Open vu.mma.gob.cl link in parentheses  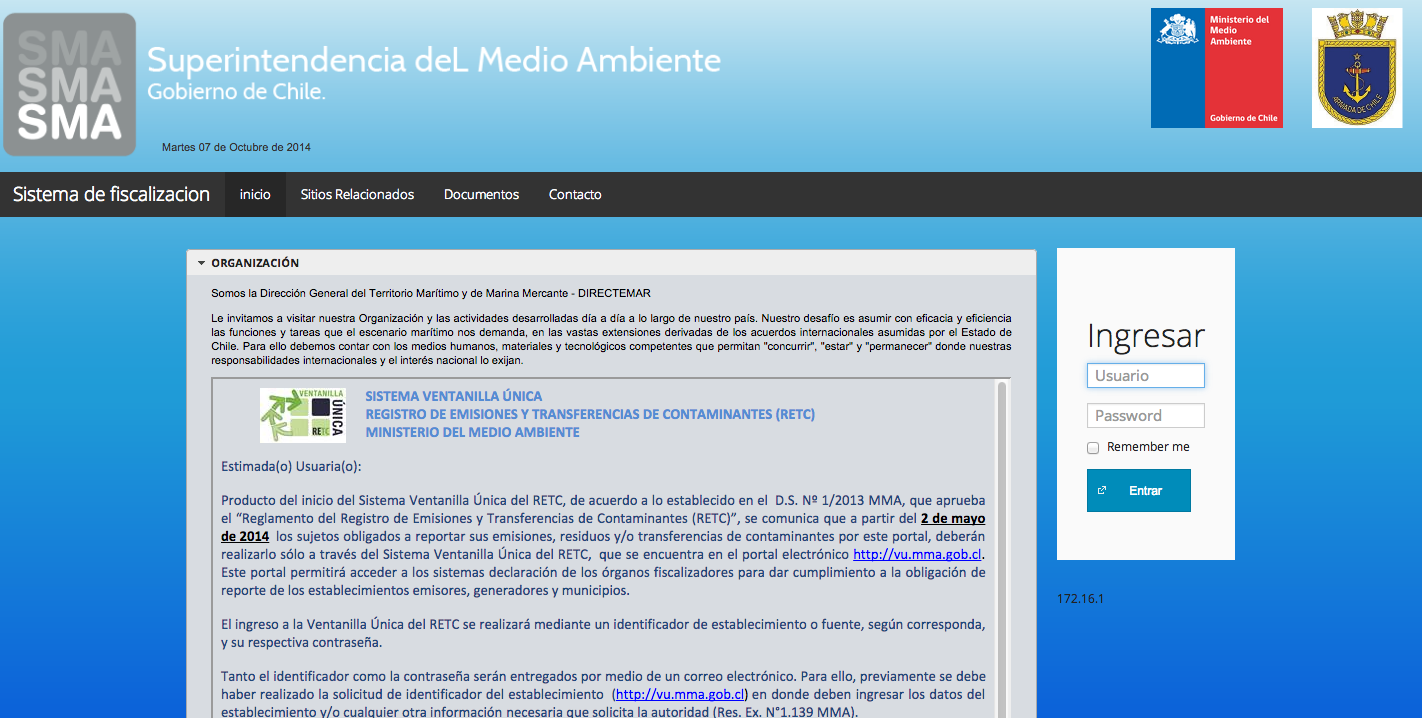[x=680, y=694]
